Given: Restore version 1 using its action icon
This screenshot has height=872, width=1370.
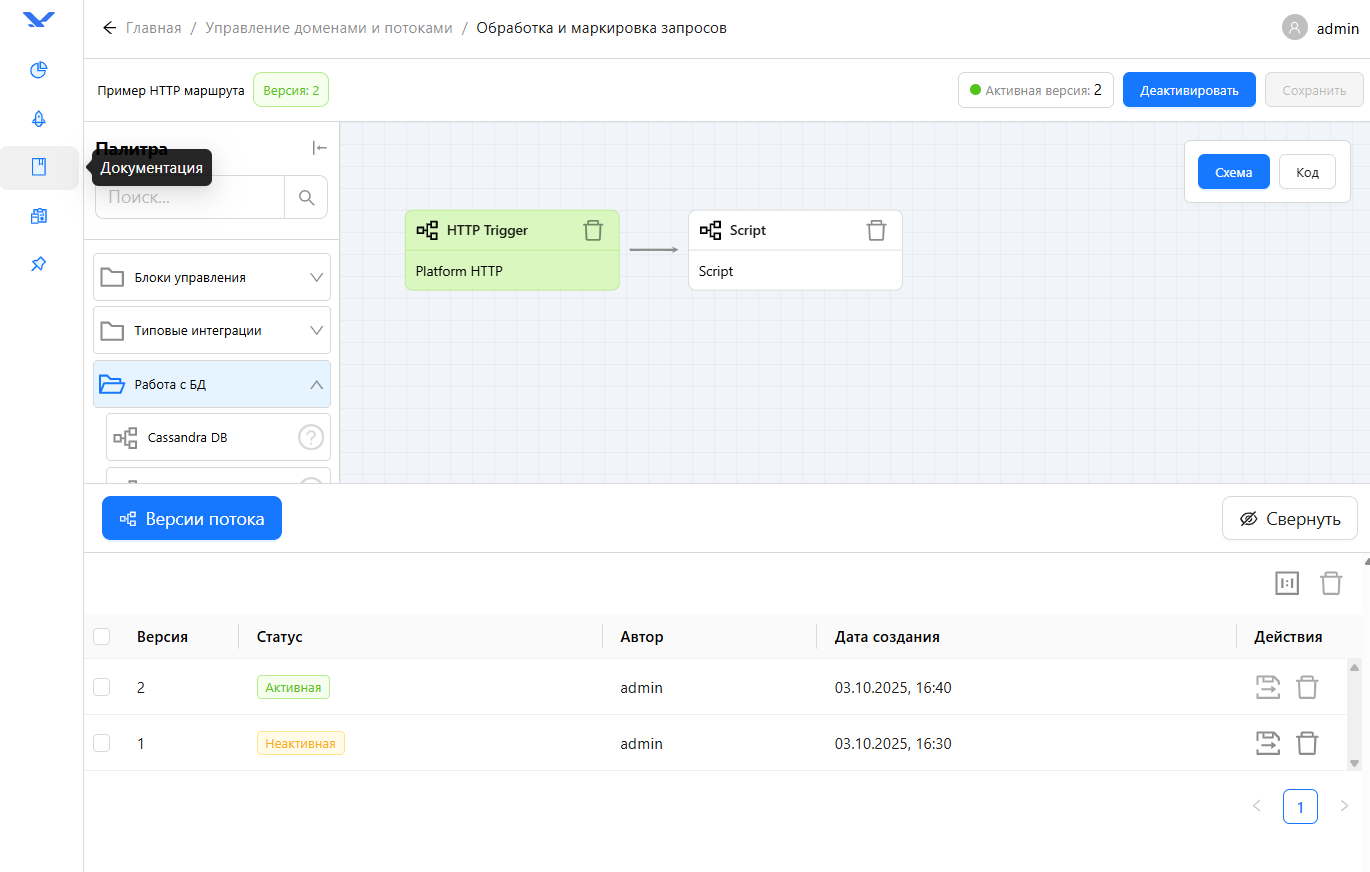Looking at the screenshot, I should click(x=1267, y=743).
